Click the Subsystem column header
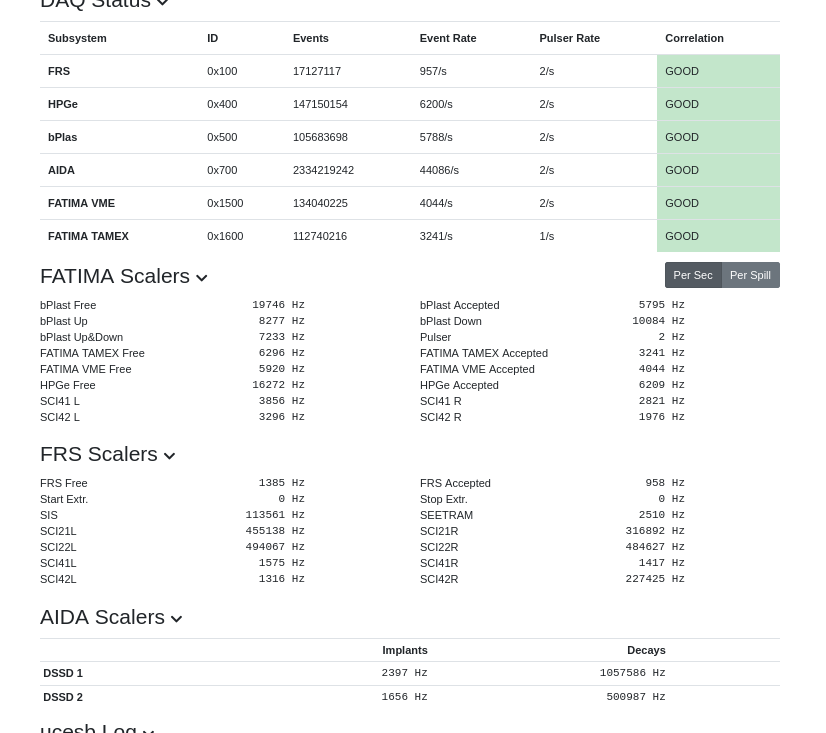The height and width of the screenshot is (733, 826). (x=77, y=38)
